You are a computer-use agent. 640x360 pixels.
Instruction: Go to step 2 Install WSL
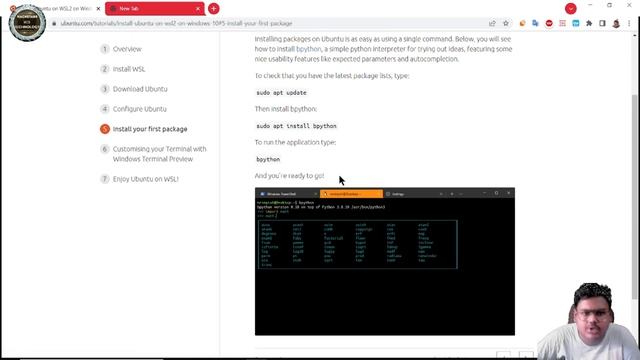(x=129, y=69)
